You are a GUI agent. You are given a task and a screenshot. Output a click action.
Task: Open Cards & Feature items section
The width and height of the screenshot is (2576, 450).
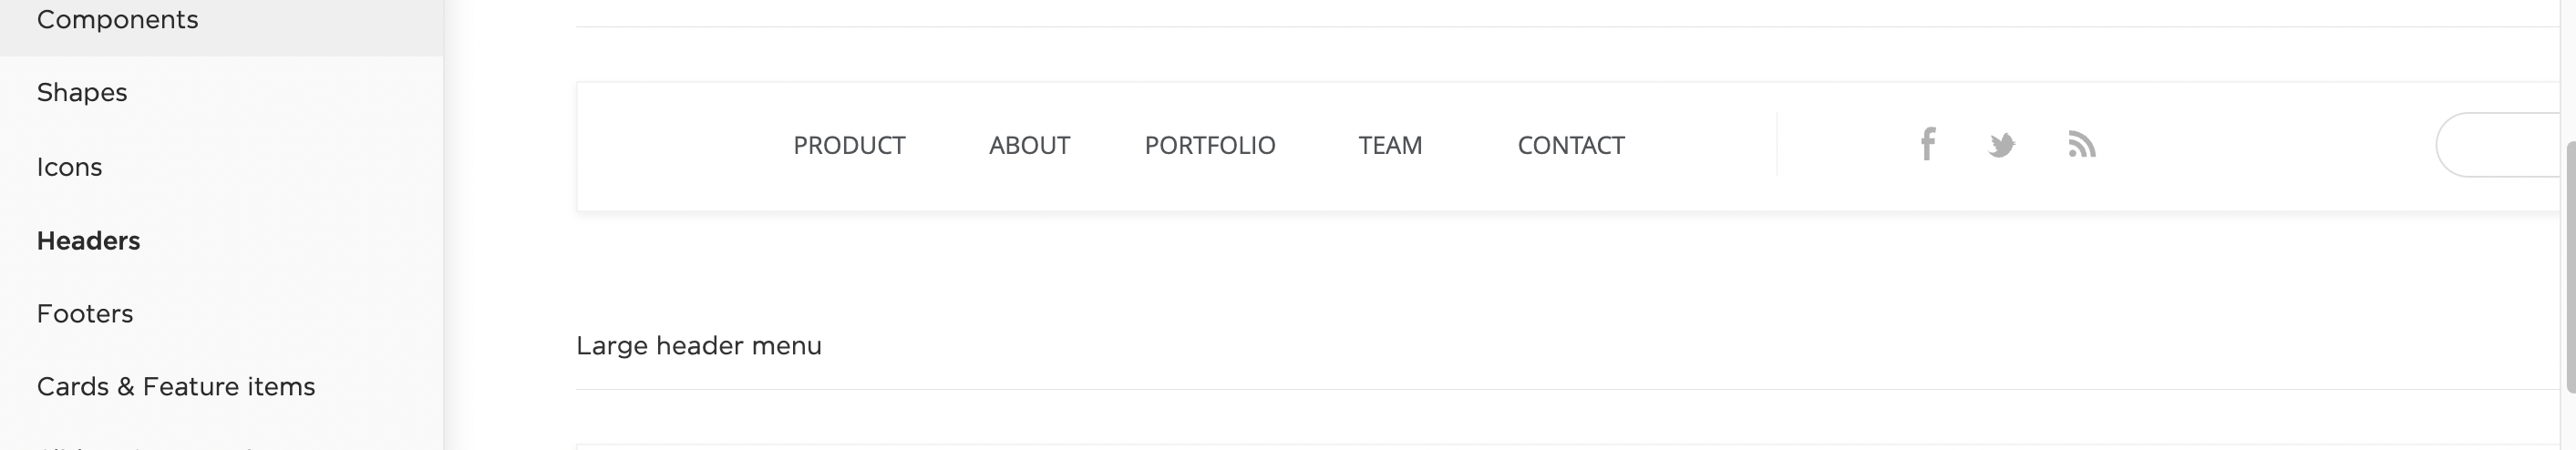click(x=176, y=387)
